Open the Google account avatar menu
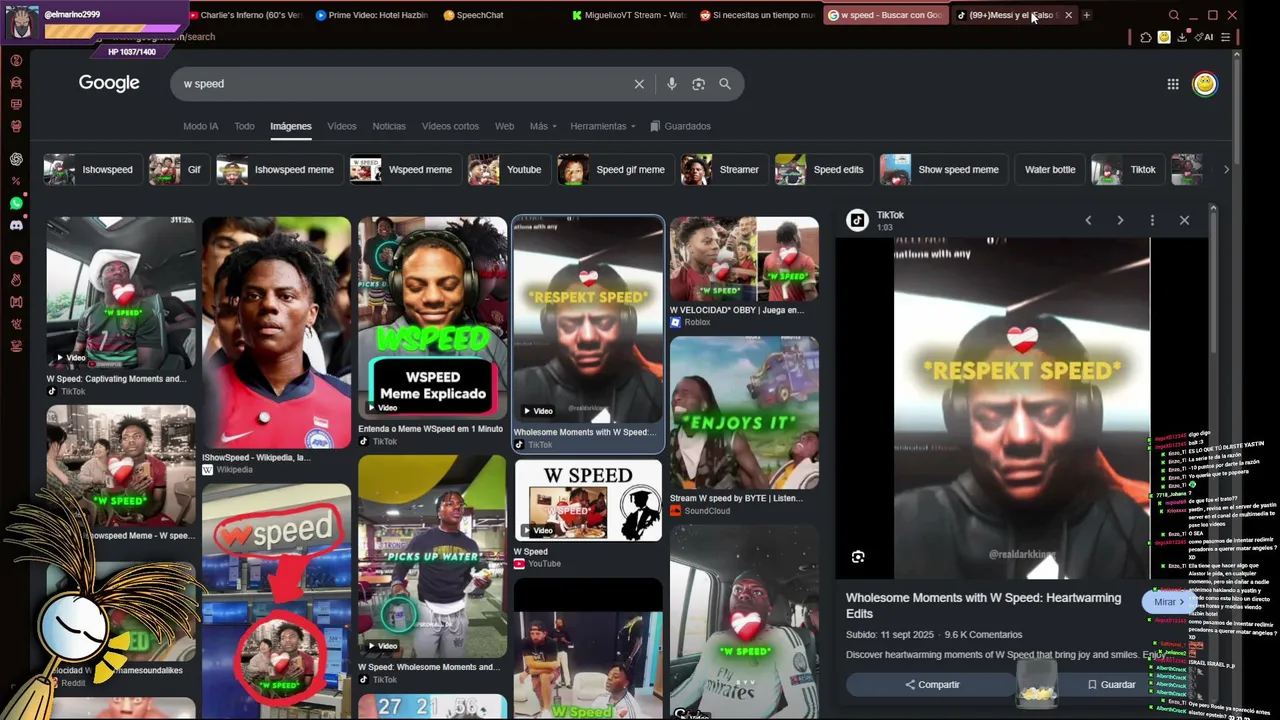Viewport: 1280px width, 720px height. click(x=1204, y=84)
